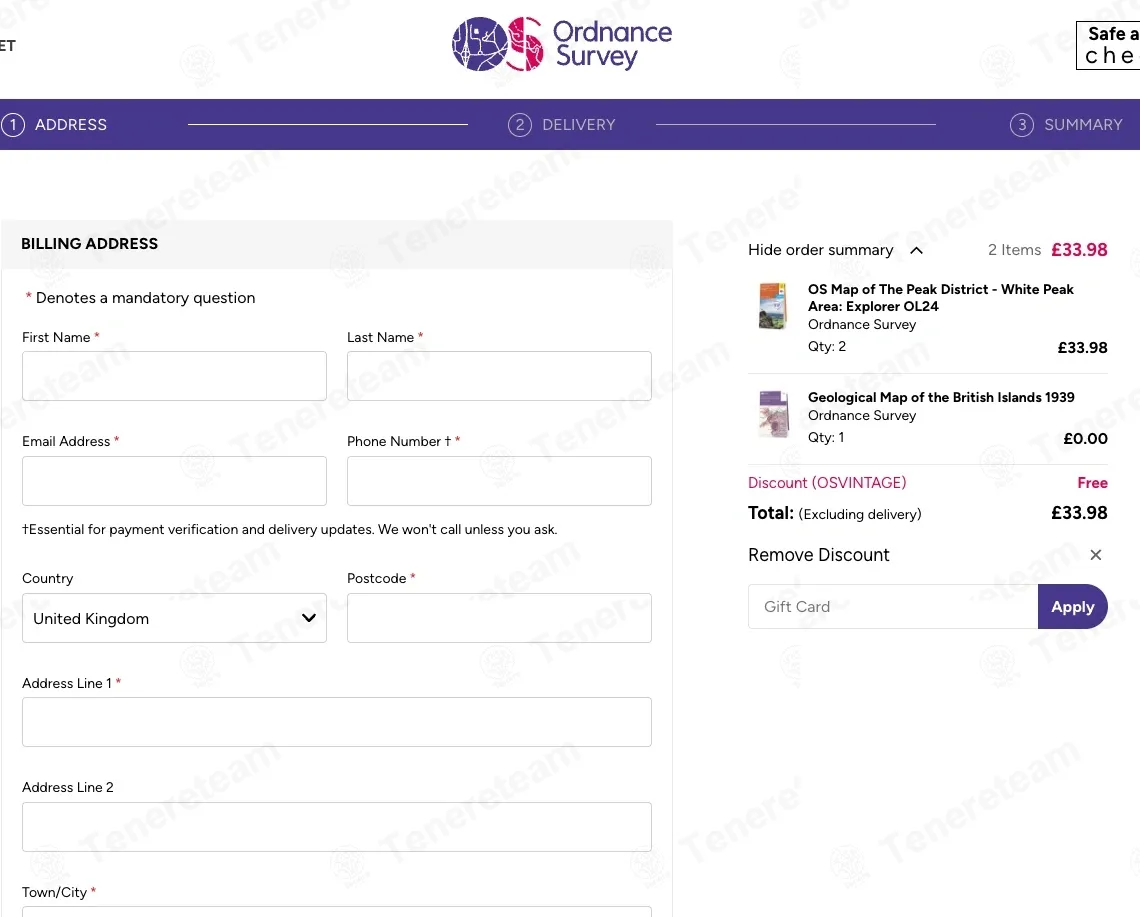Click the step 3 Summary circle icon
The height and width of the screenshot is (917, 1140).
point(1021,125)
